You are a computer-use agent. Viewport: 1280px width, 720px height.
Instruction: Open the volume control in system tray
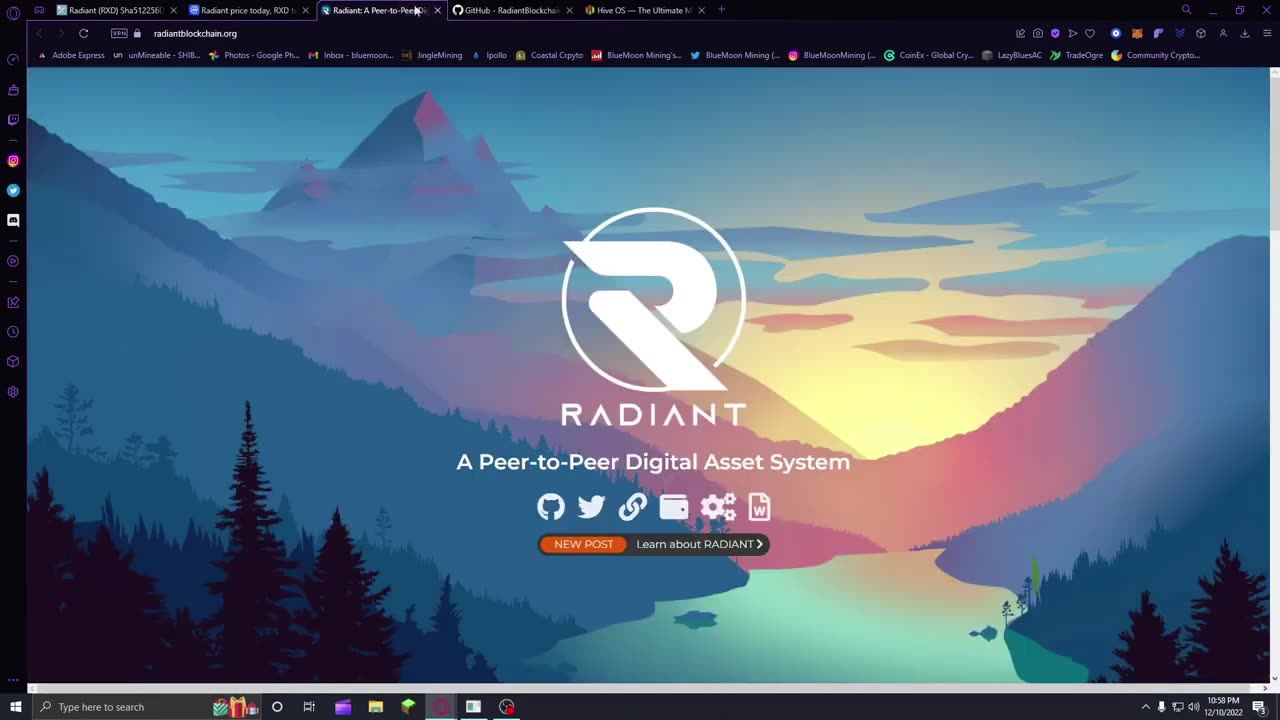(x=1193, y=707)
